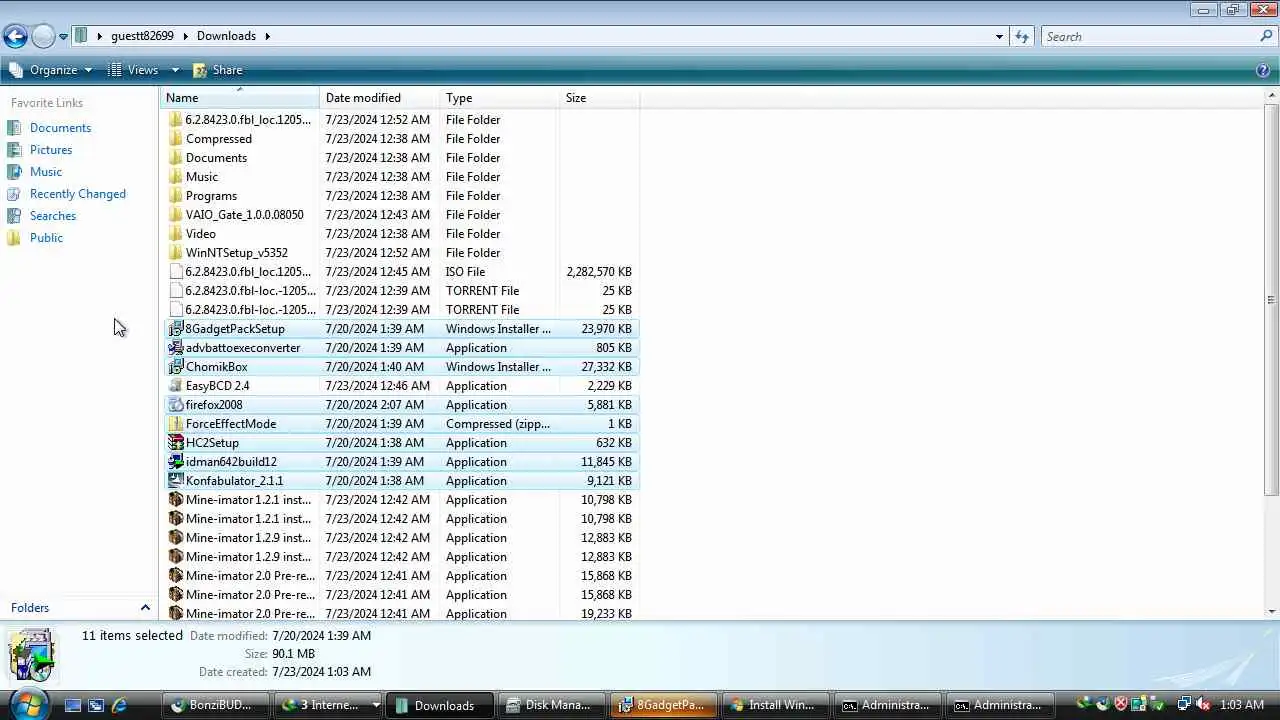This screenshot has height=720, width=1280.
Task: Click the scrollbar down arrow
Action: (1272, 611)
